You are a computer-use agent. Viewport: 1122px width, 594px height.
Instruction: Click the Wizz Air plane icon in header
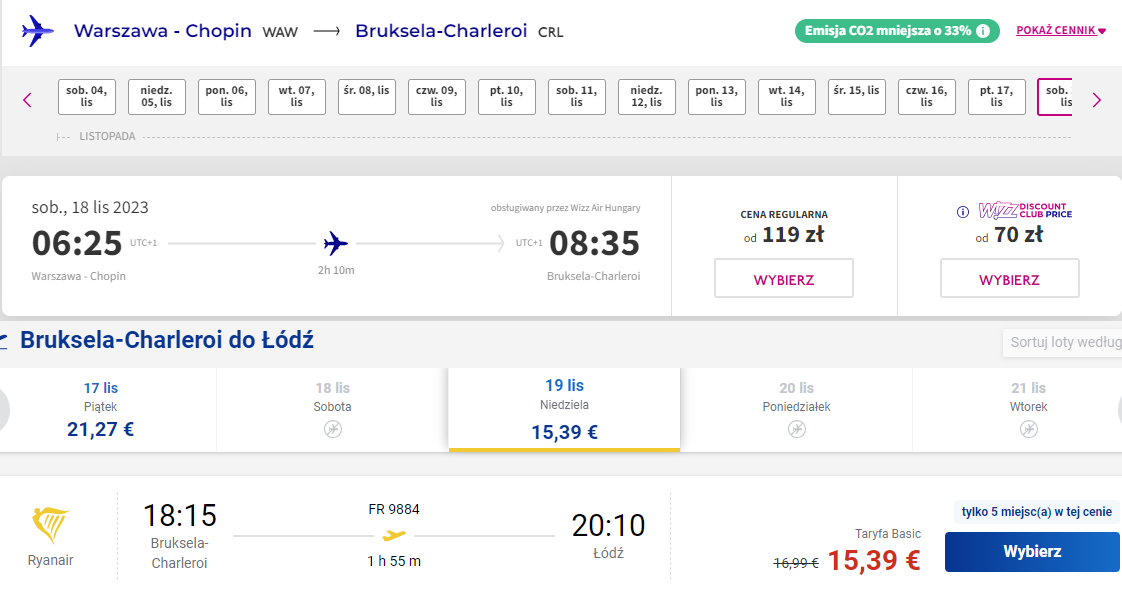point(37,31)
